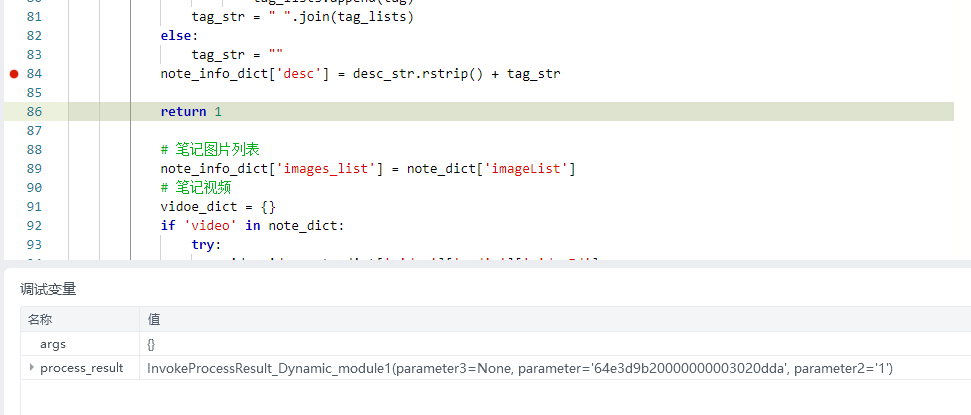The image size is (971, 415).
Task: Select the args variable row
Action: coord(53,344)
